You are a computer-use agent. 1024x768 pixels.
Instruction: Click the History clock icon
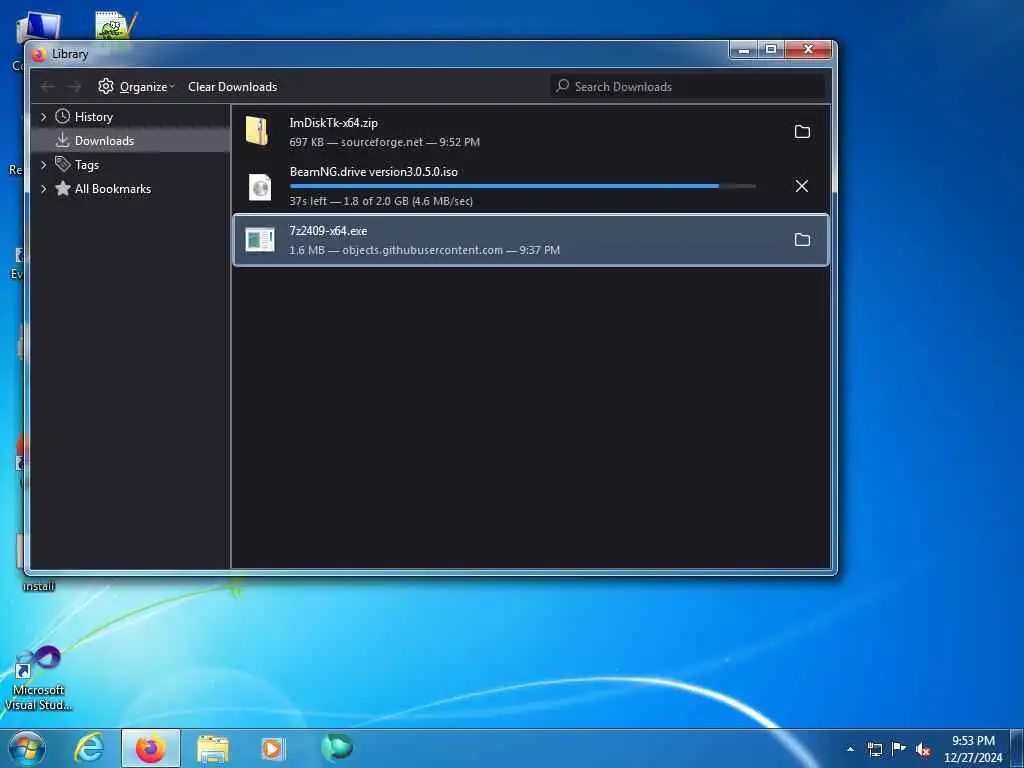(63, 116)
